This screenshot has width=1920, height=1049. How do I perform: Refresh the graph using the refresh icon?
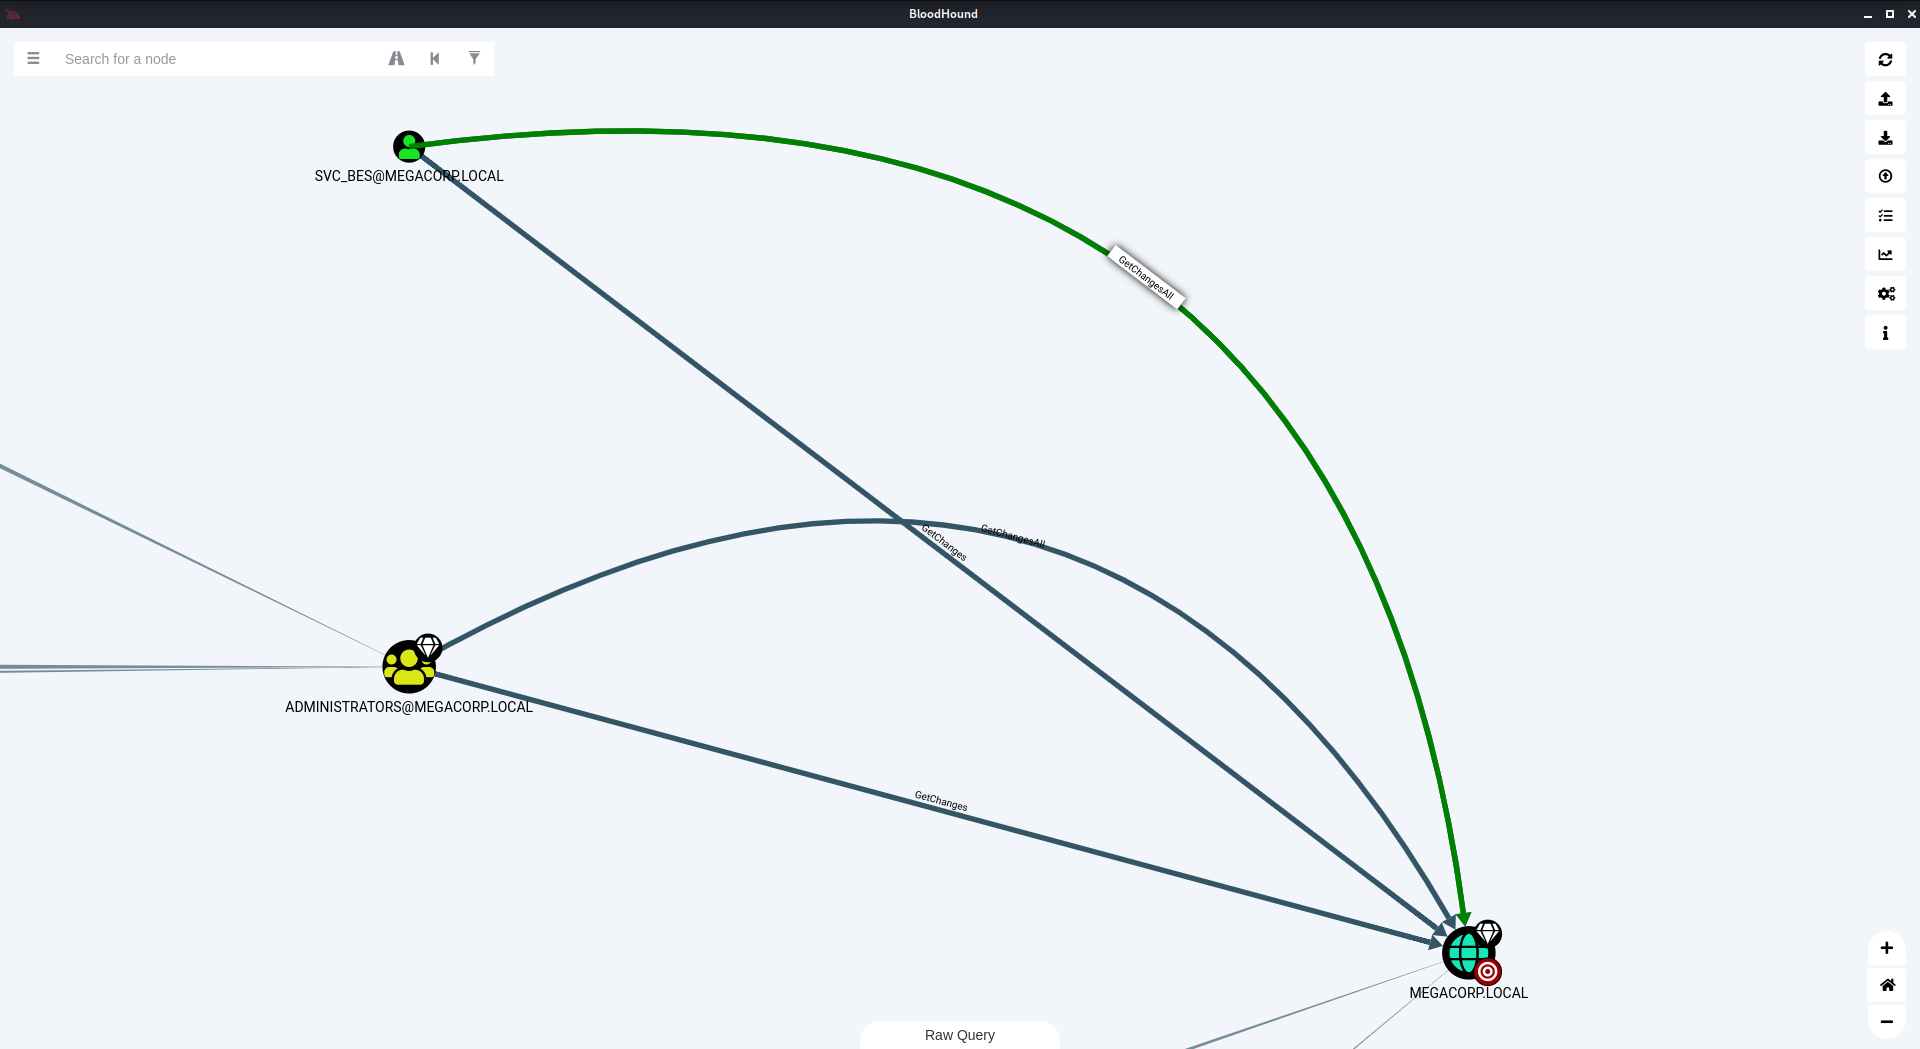pyautogui.click(x=1885, y=60)
